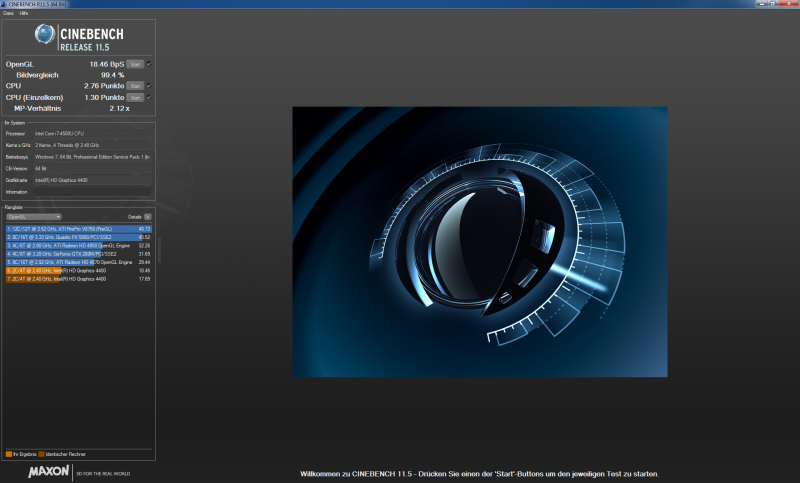Open the Hilfe menu
Image resolution: width=800 pixels, height=483 pixels.
point(24,13)
